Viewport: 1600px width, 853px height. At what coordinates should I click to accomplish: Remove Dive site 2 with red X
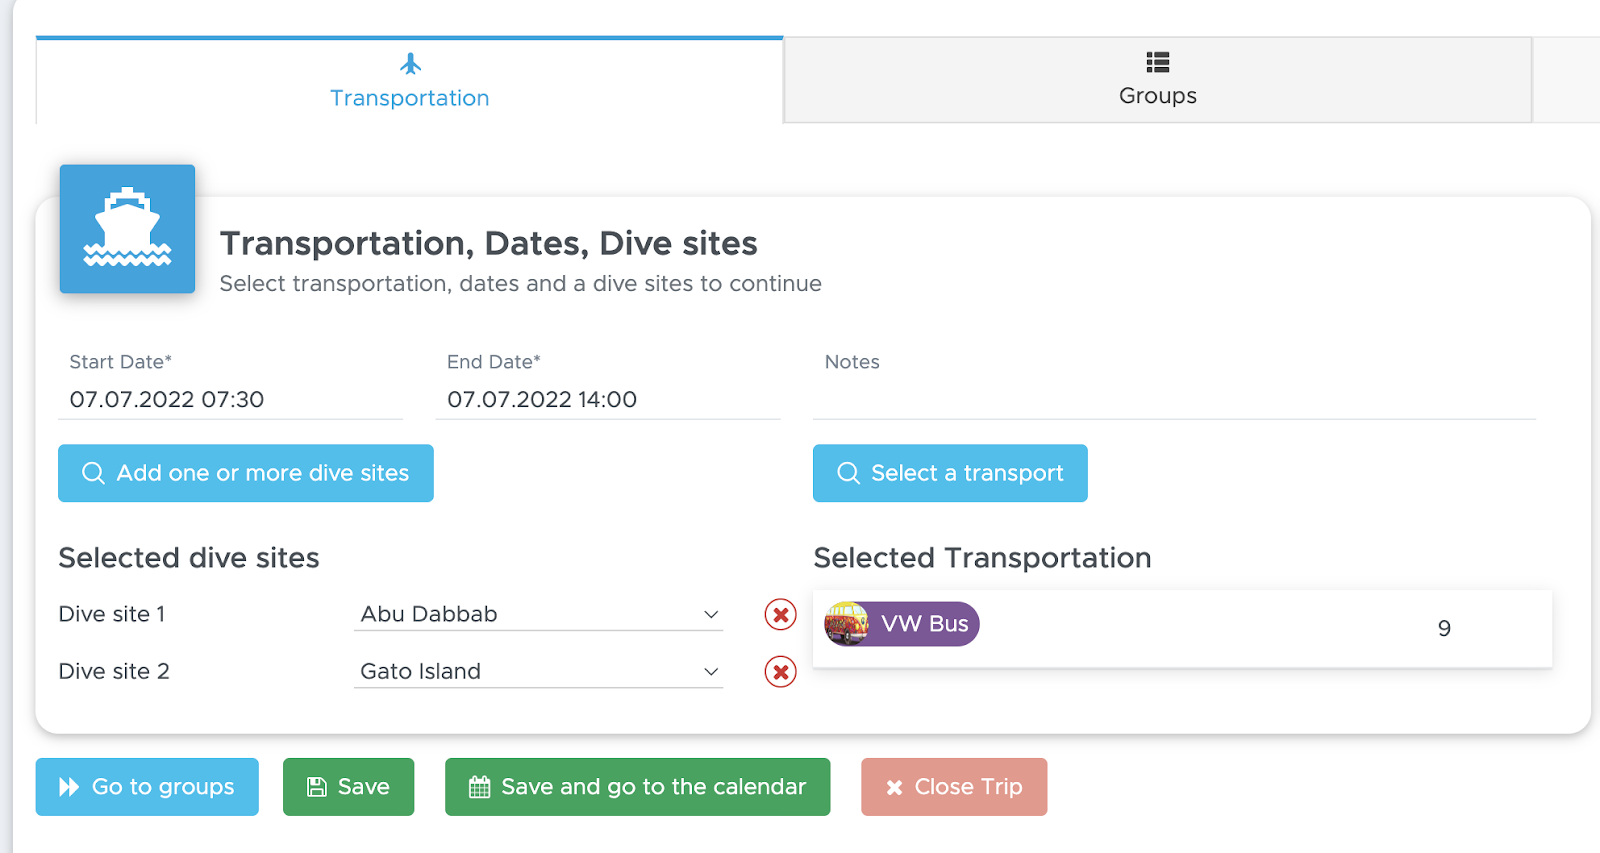click(x=780, y=672)
